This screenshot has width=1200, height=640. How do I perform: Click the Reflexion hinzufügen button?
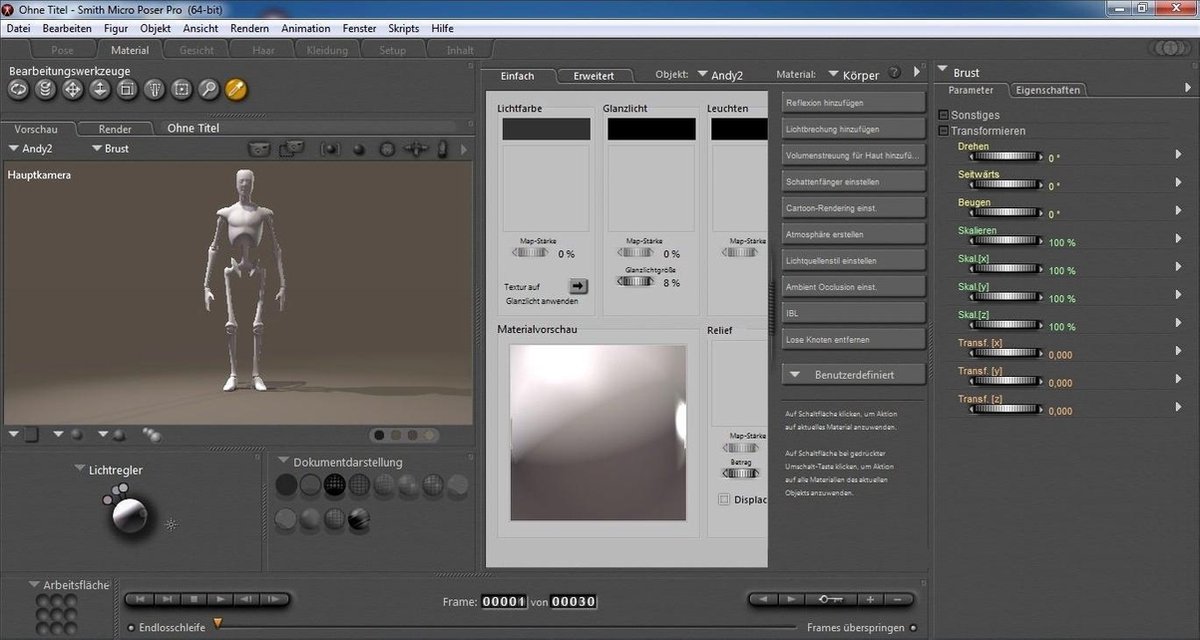(853, 102)
